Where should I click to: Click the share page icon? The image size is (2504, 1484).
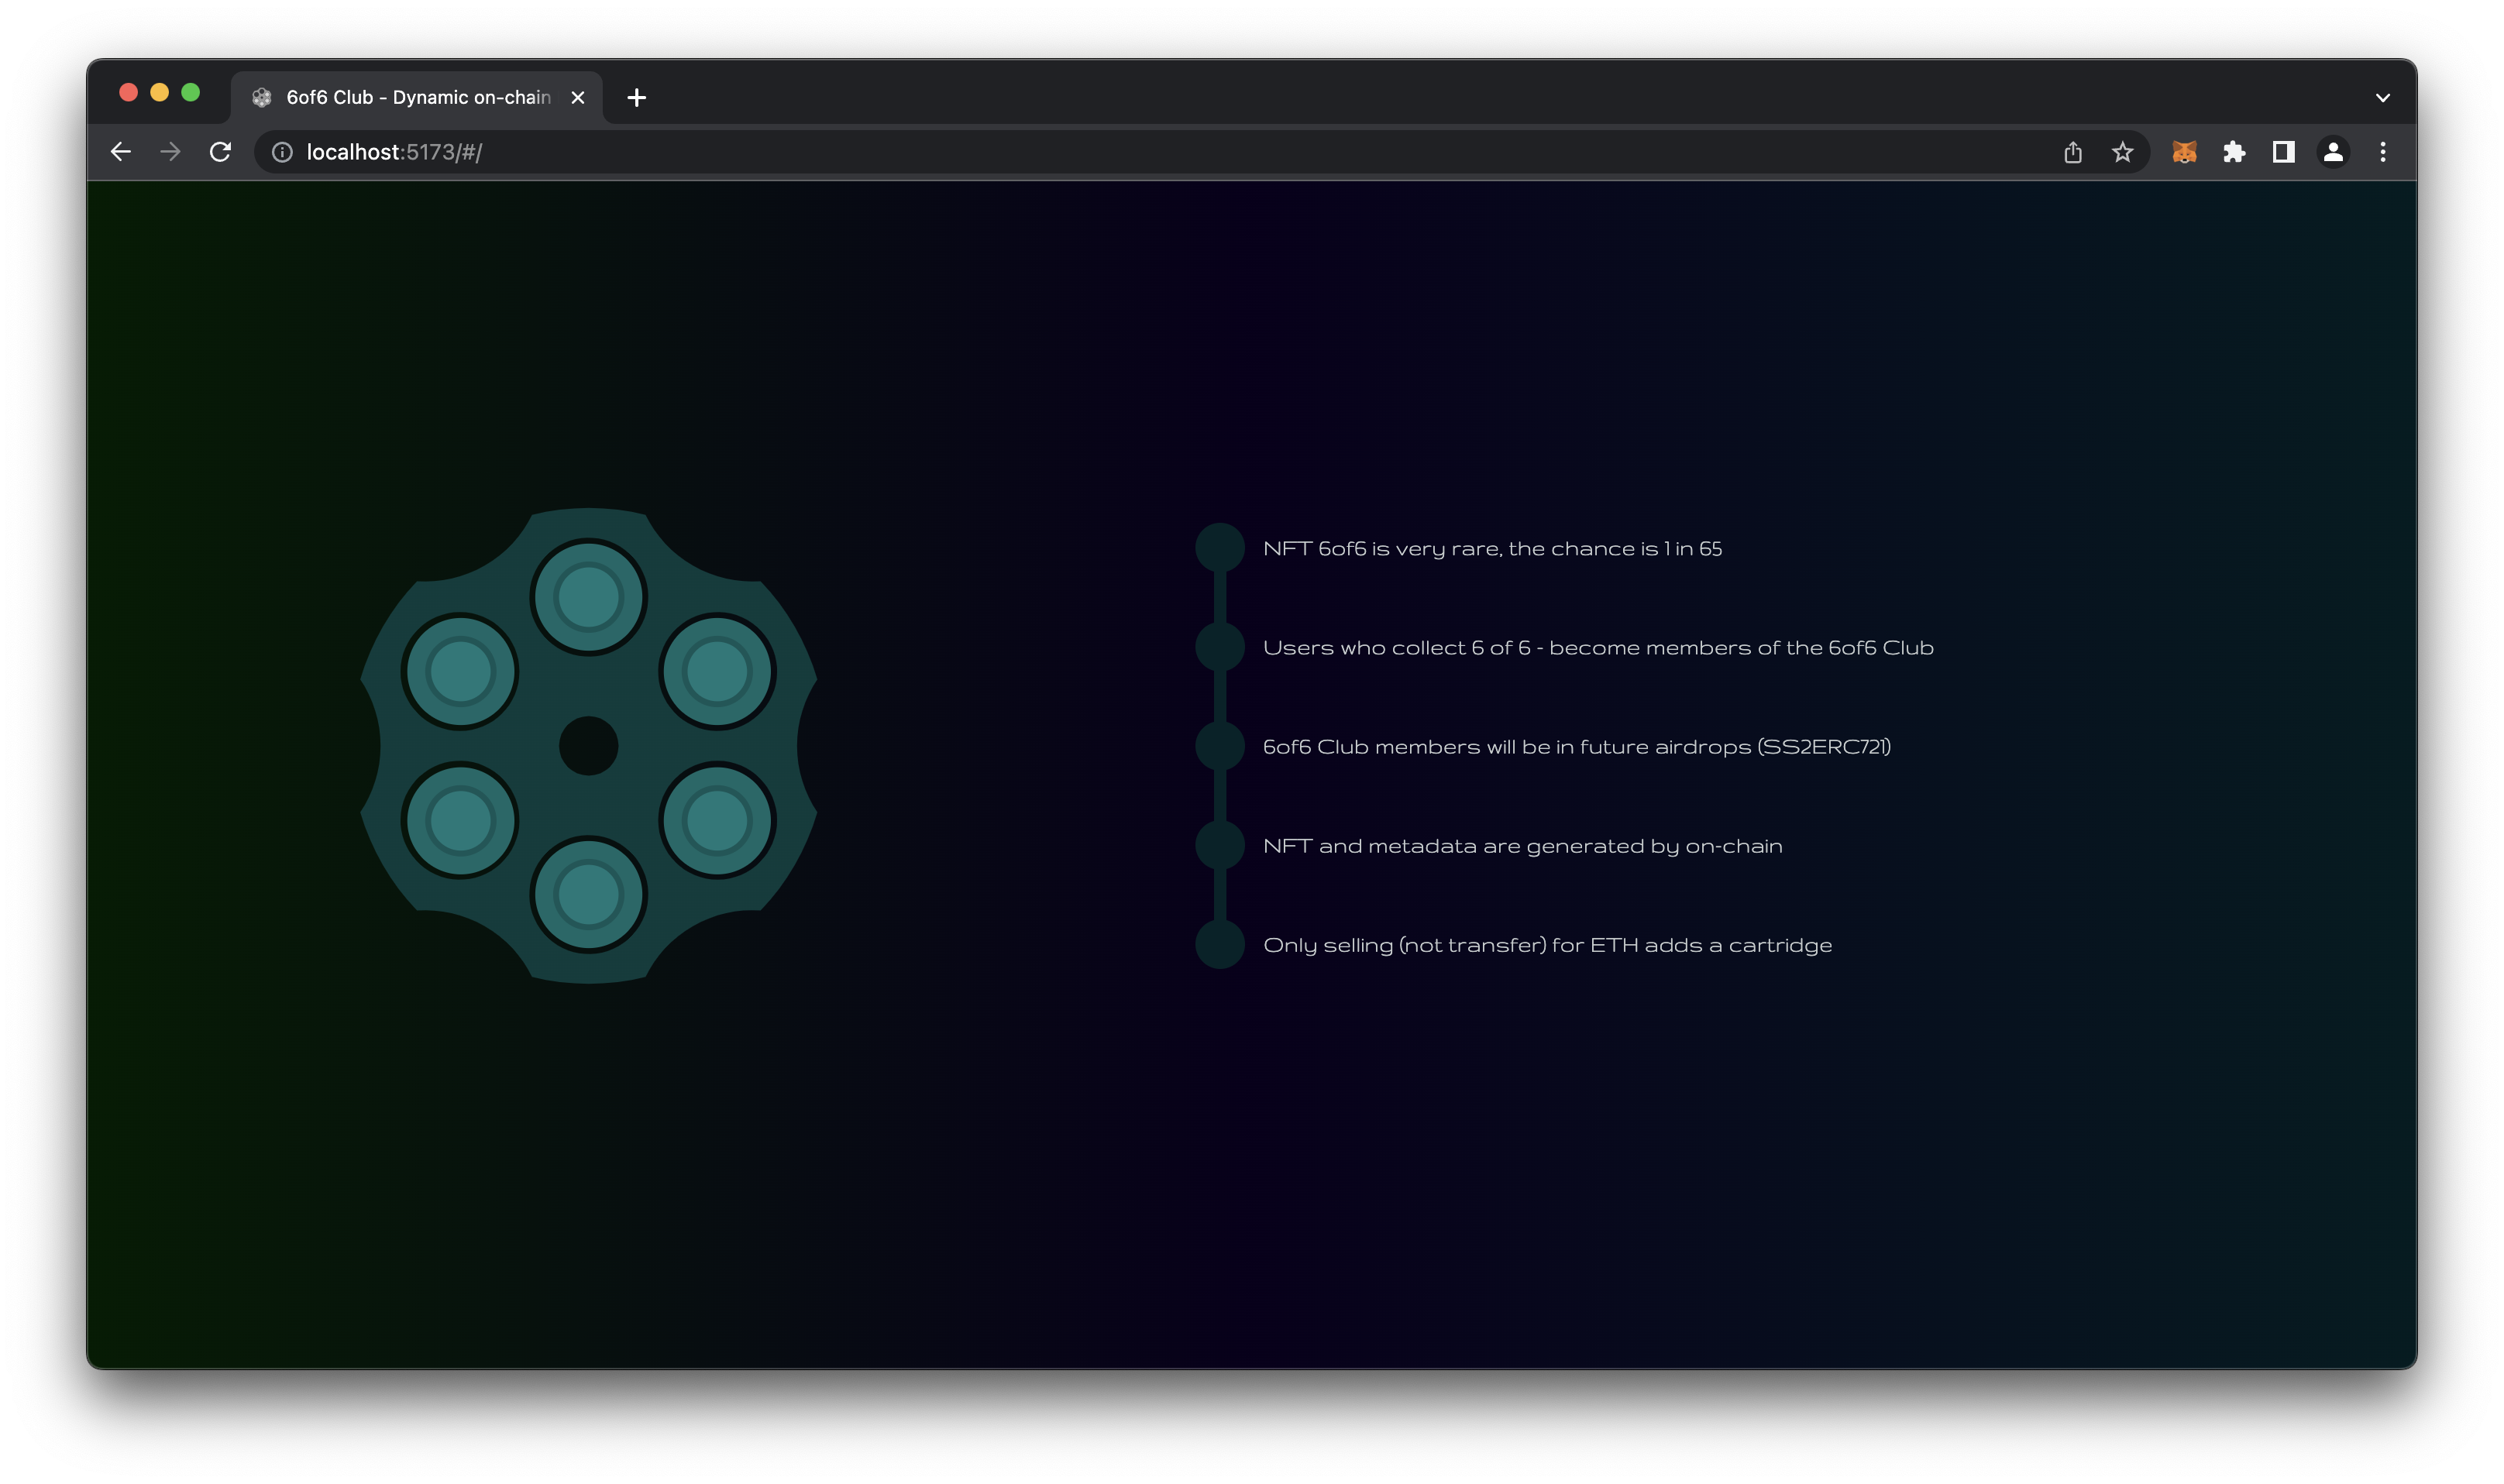2073,152
